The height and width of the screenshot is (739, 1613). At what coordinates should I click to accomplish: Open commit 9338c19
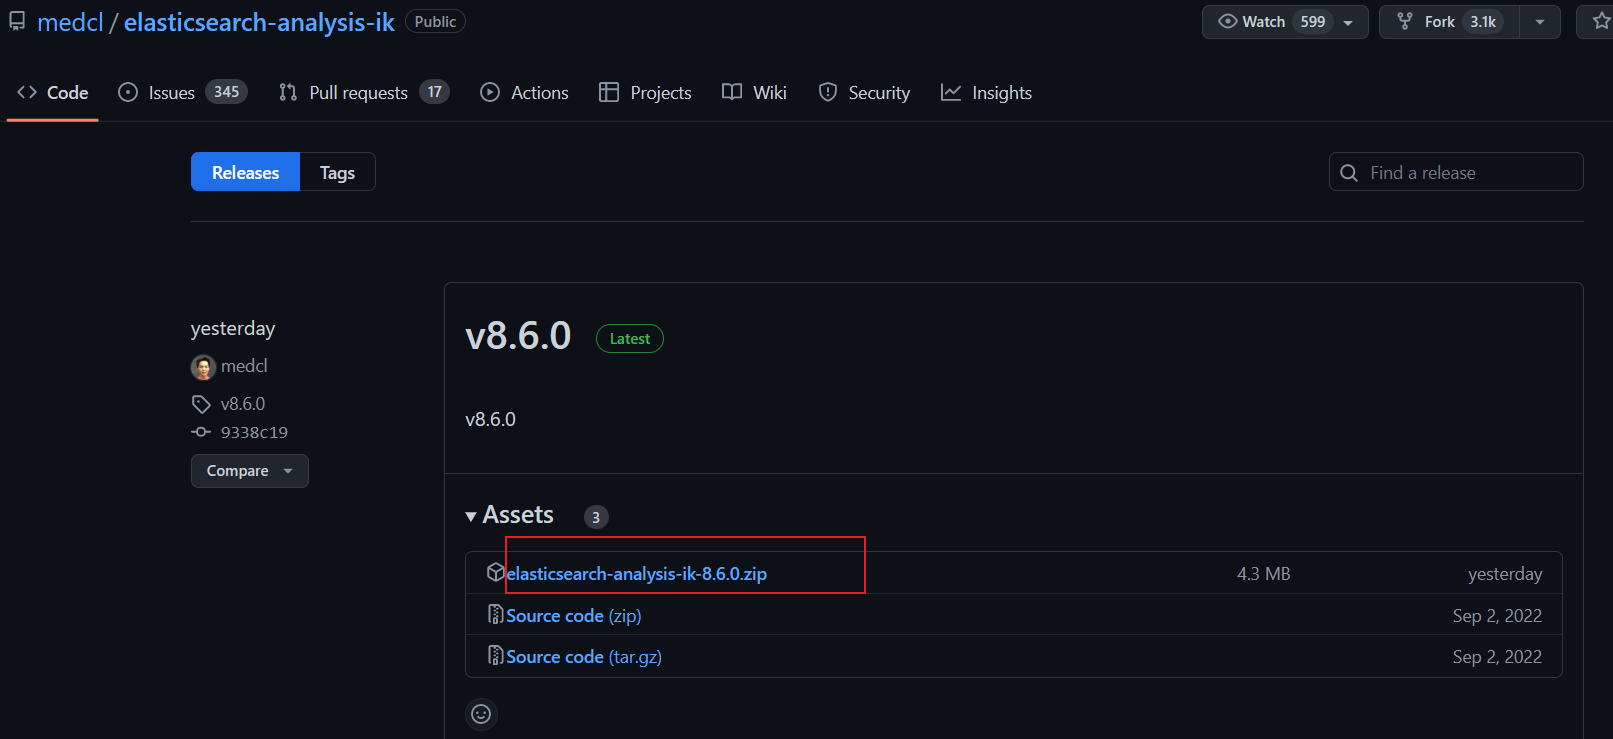tap(254, 432)
